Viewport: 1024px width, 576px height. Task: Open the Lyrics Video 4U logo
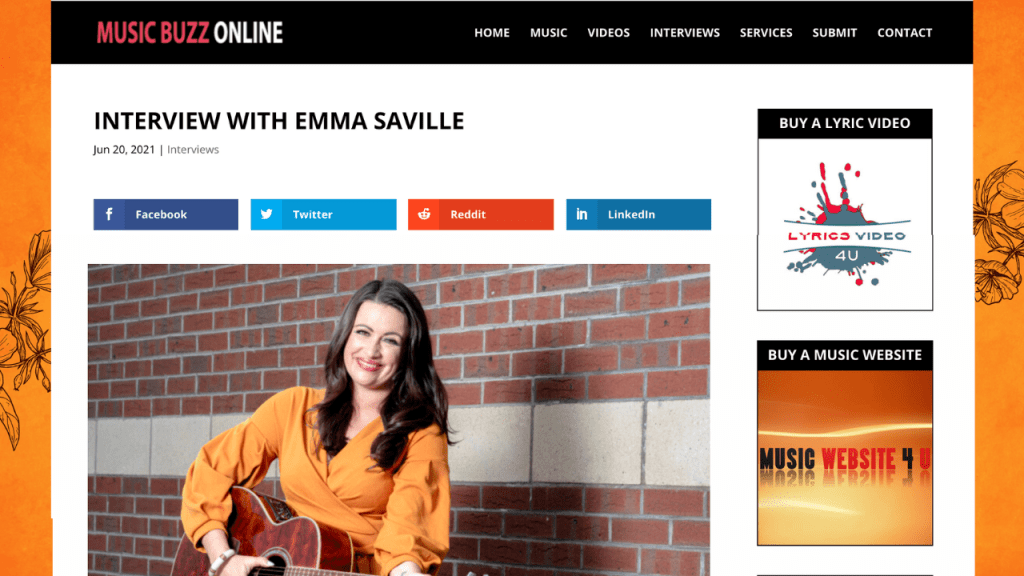[x=845, y=224]
